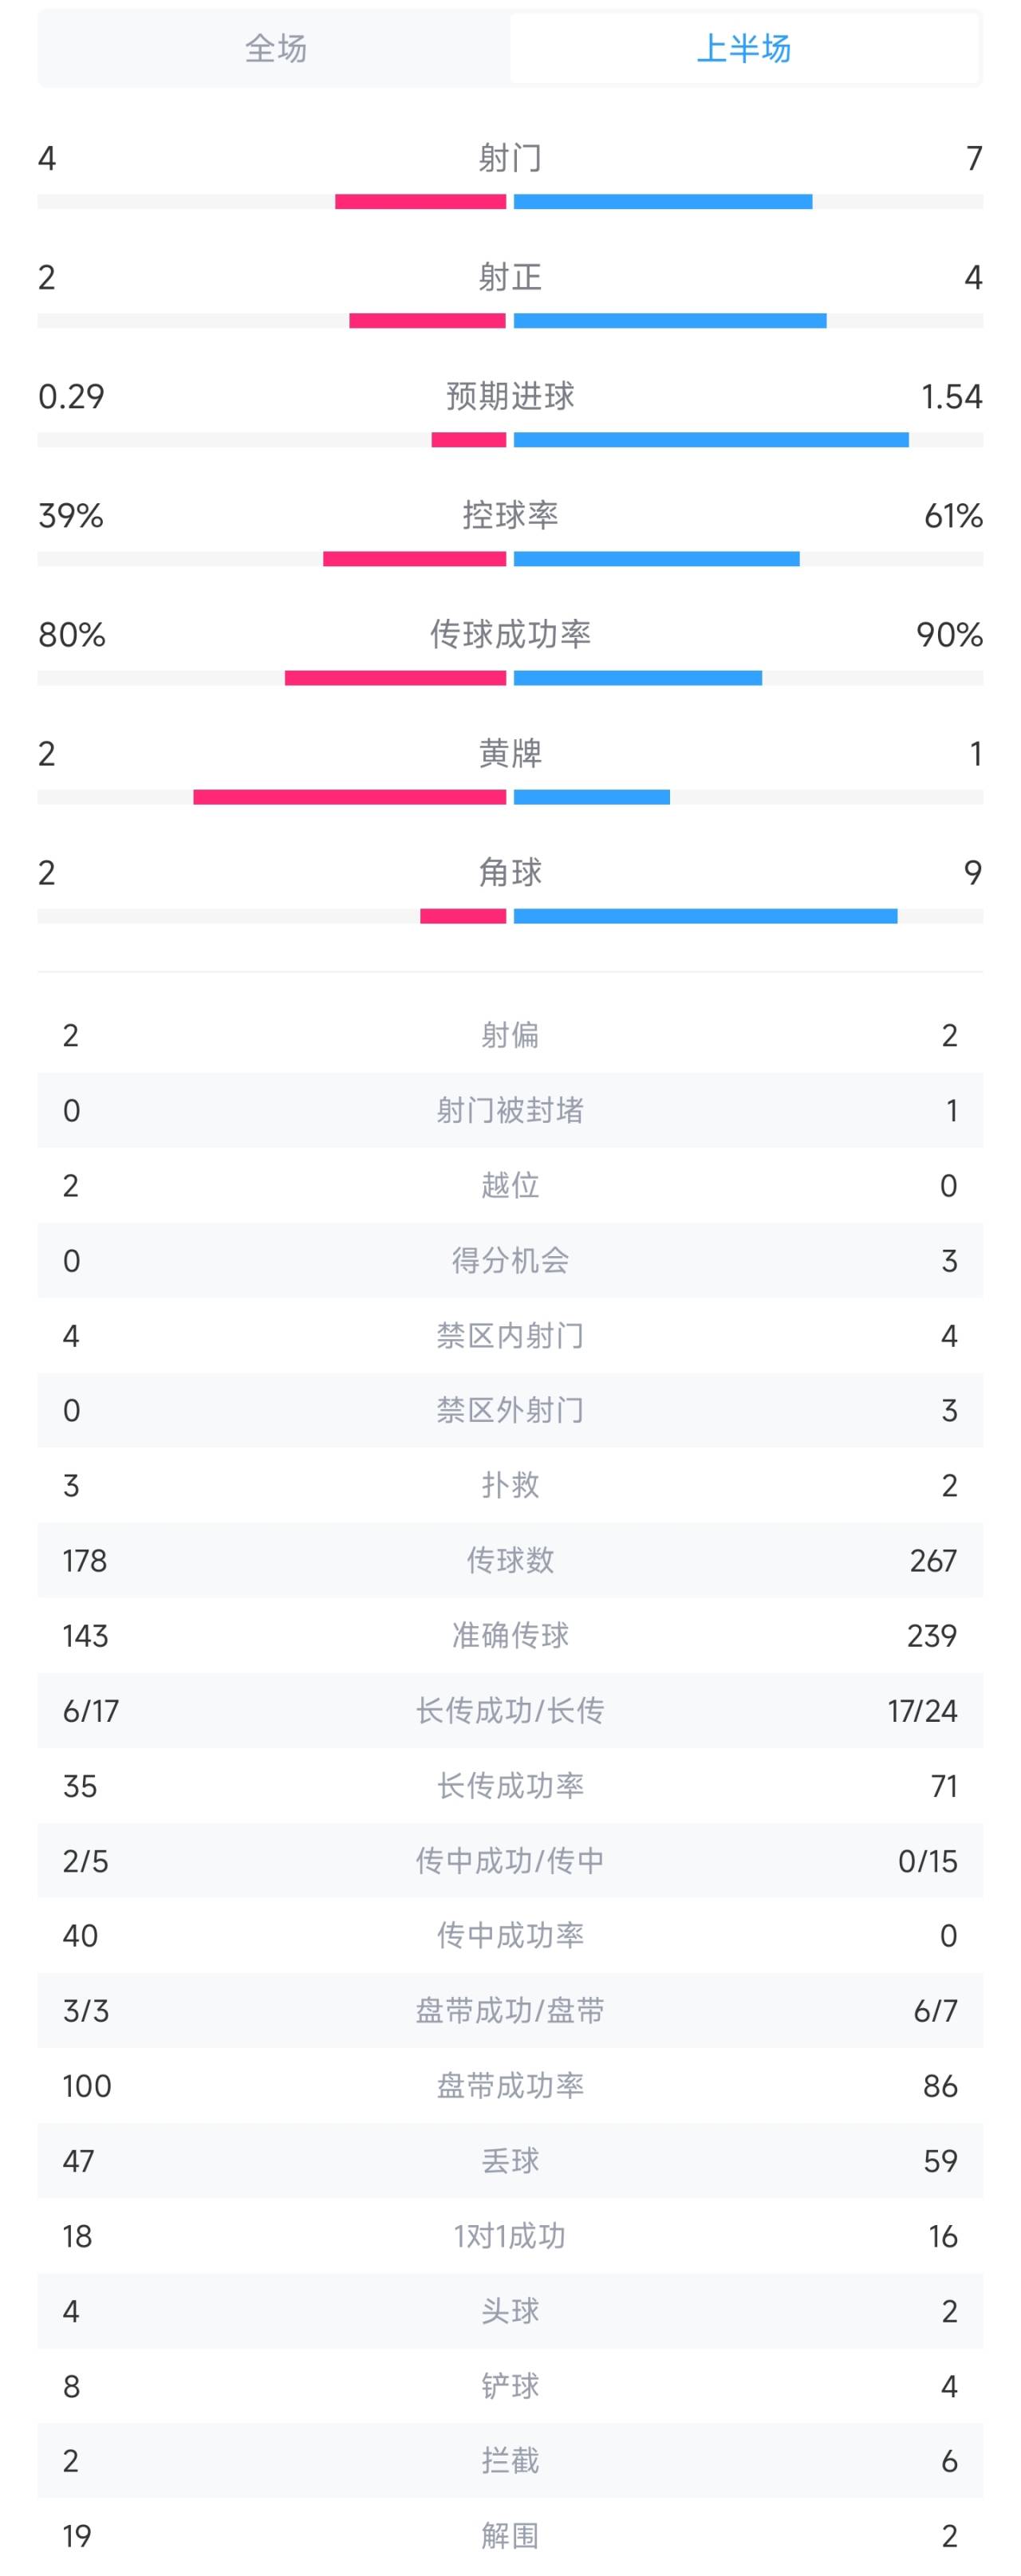Click the 射偏 statistics row
1021x2576 pixels.
pos(510,1035)
